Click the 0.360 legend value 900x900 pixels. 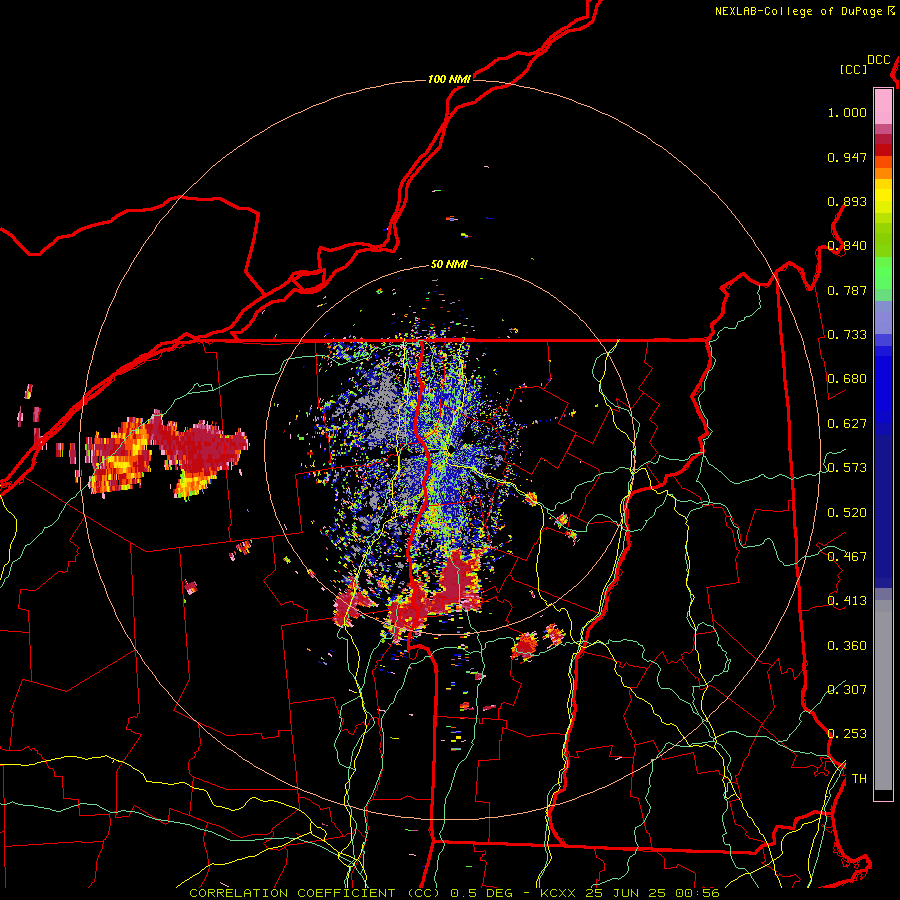[847, 646]
